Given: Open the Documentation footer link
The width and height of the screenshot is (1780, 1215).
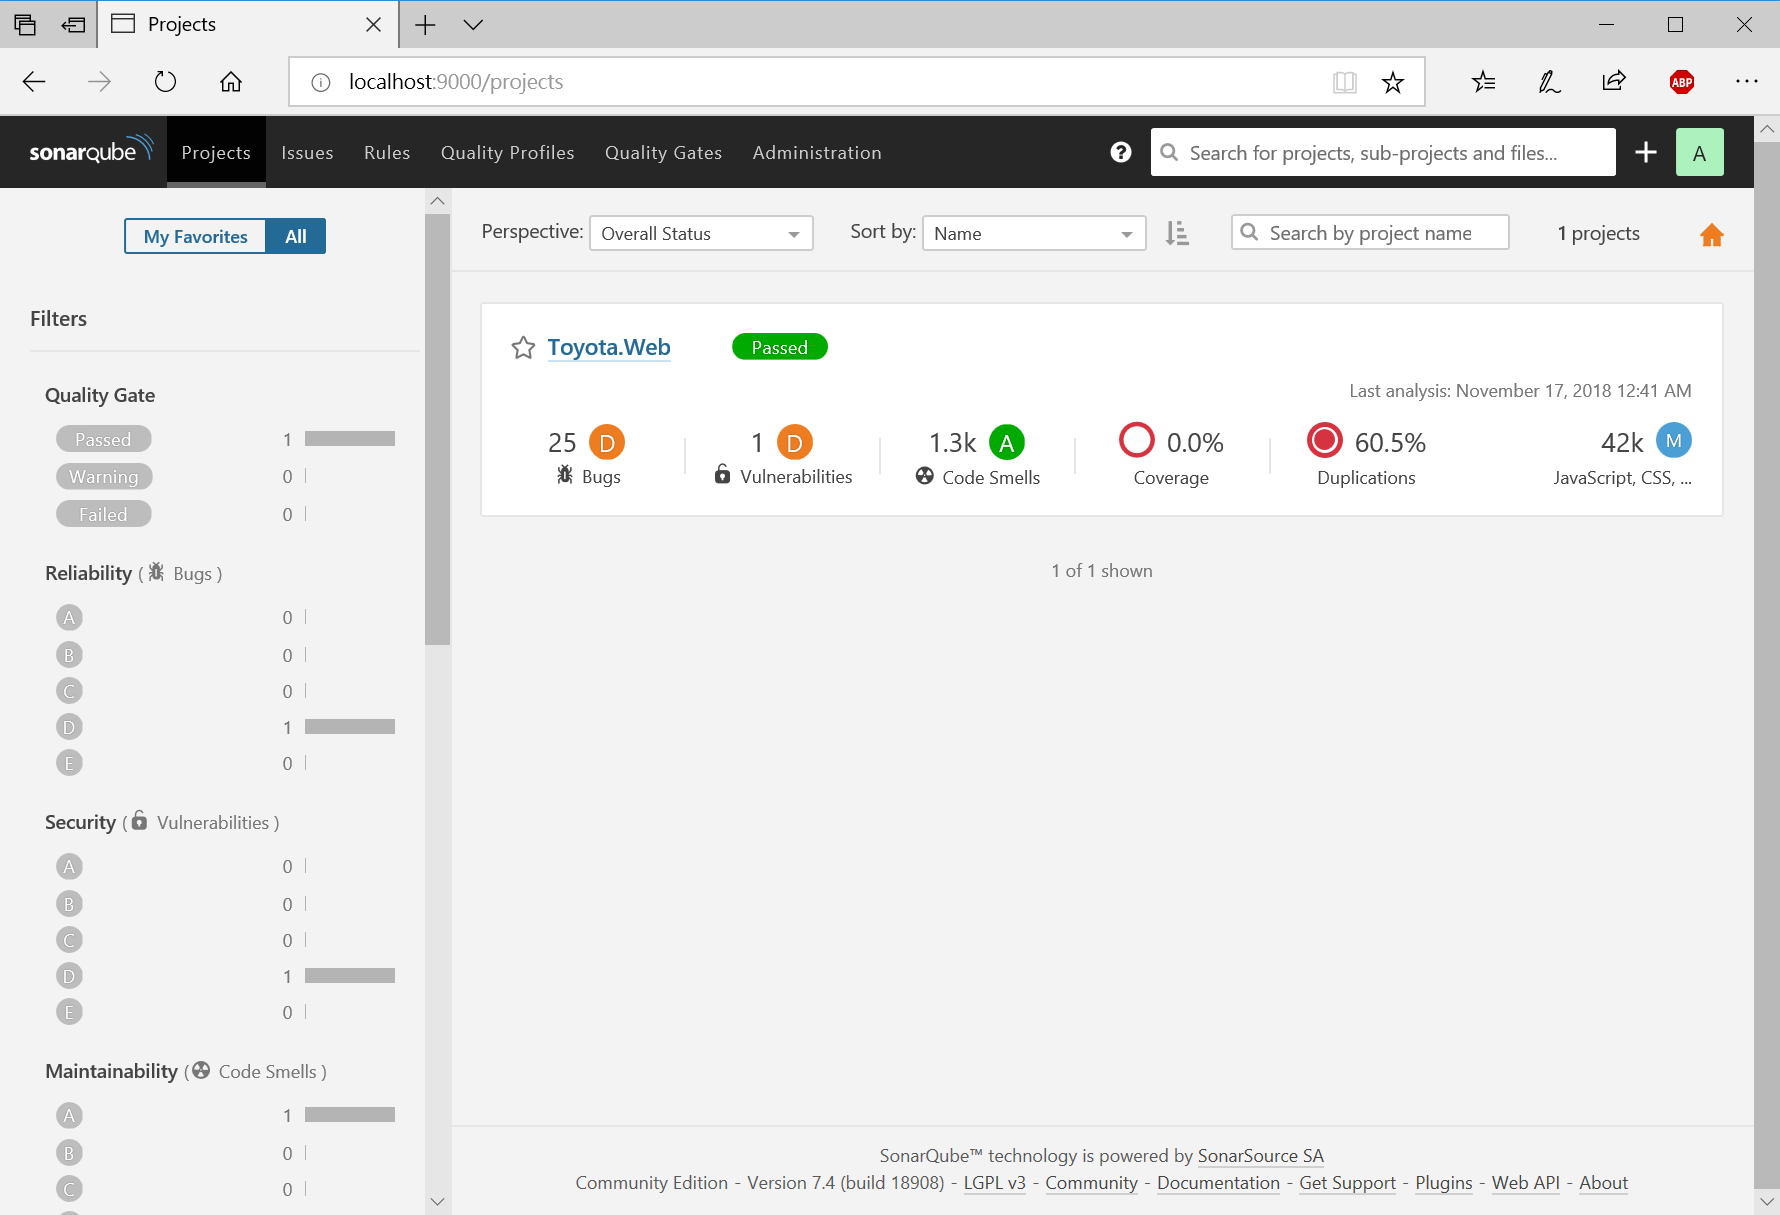Looking at the screenshot, I should pyautogui.click(x=1218, y=1182).
